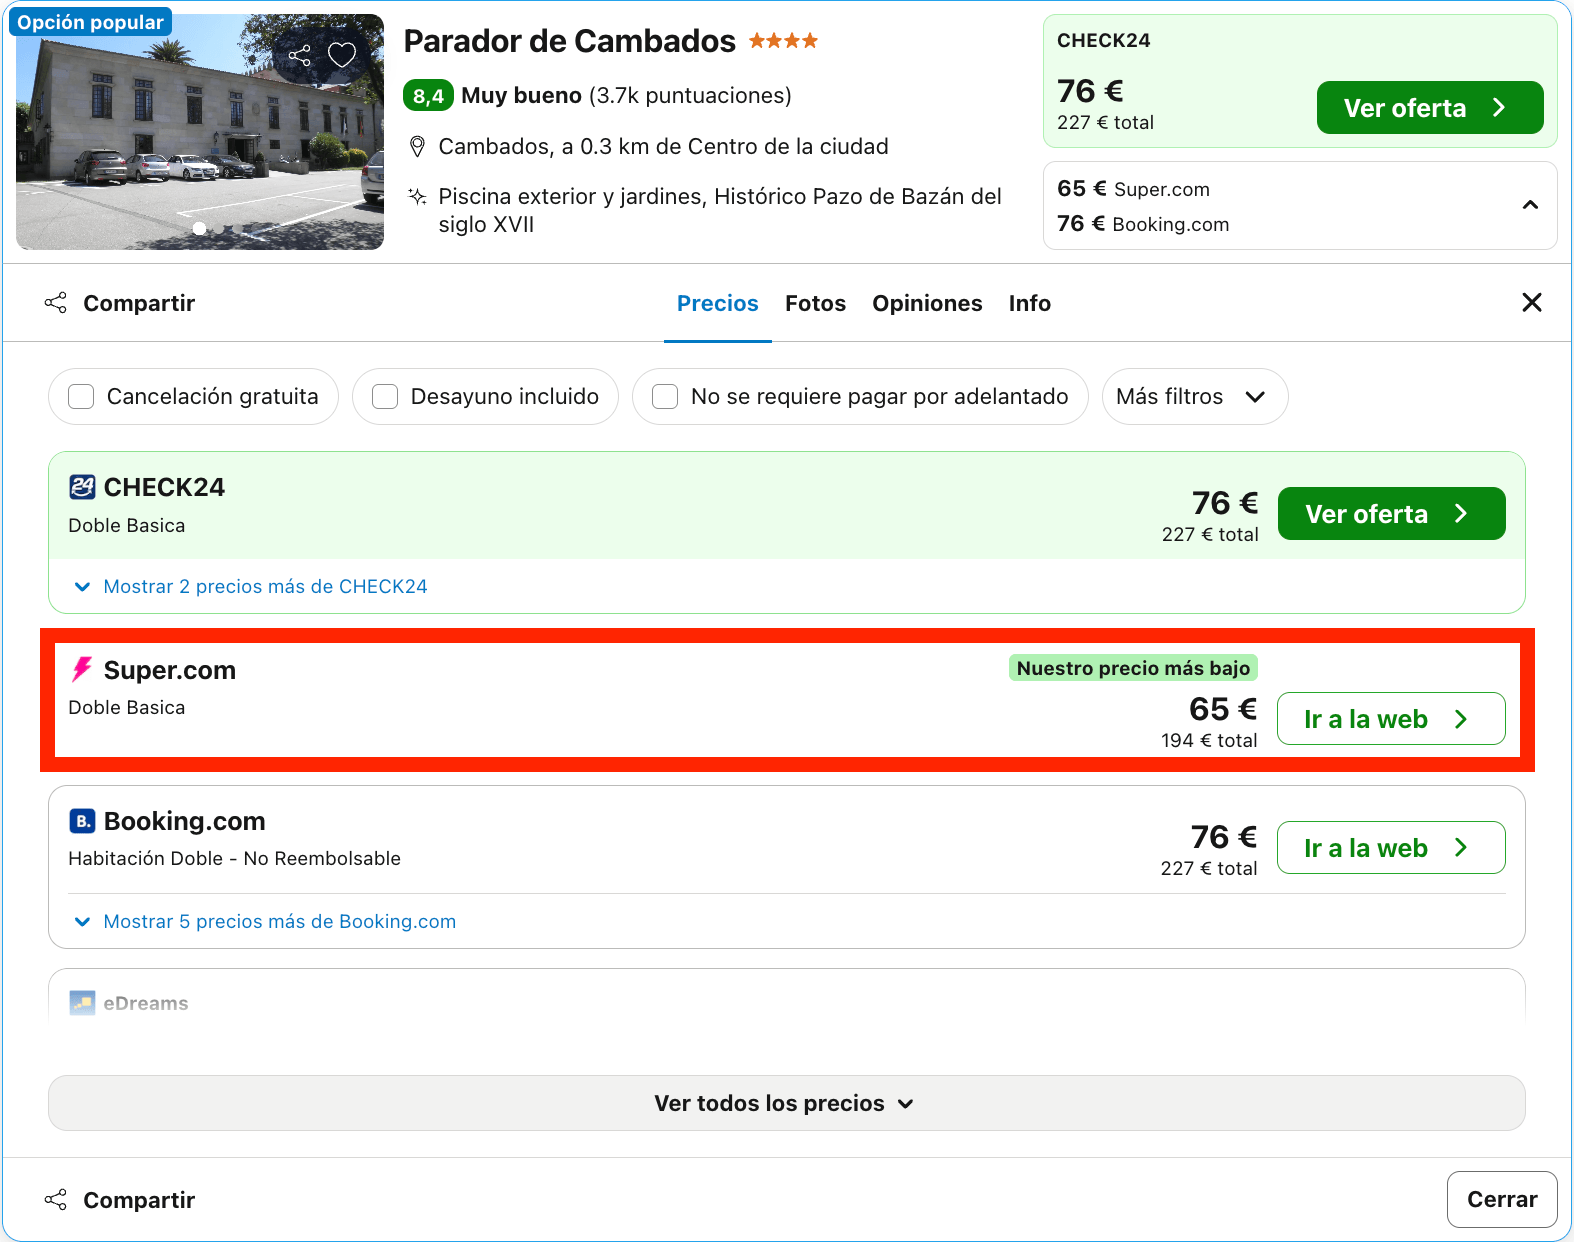1574x1242 pixels.
Task: Click the 8,4 rating badge
Action: [428, 96]
